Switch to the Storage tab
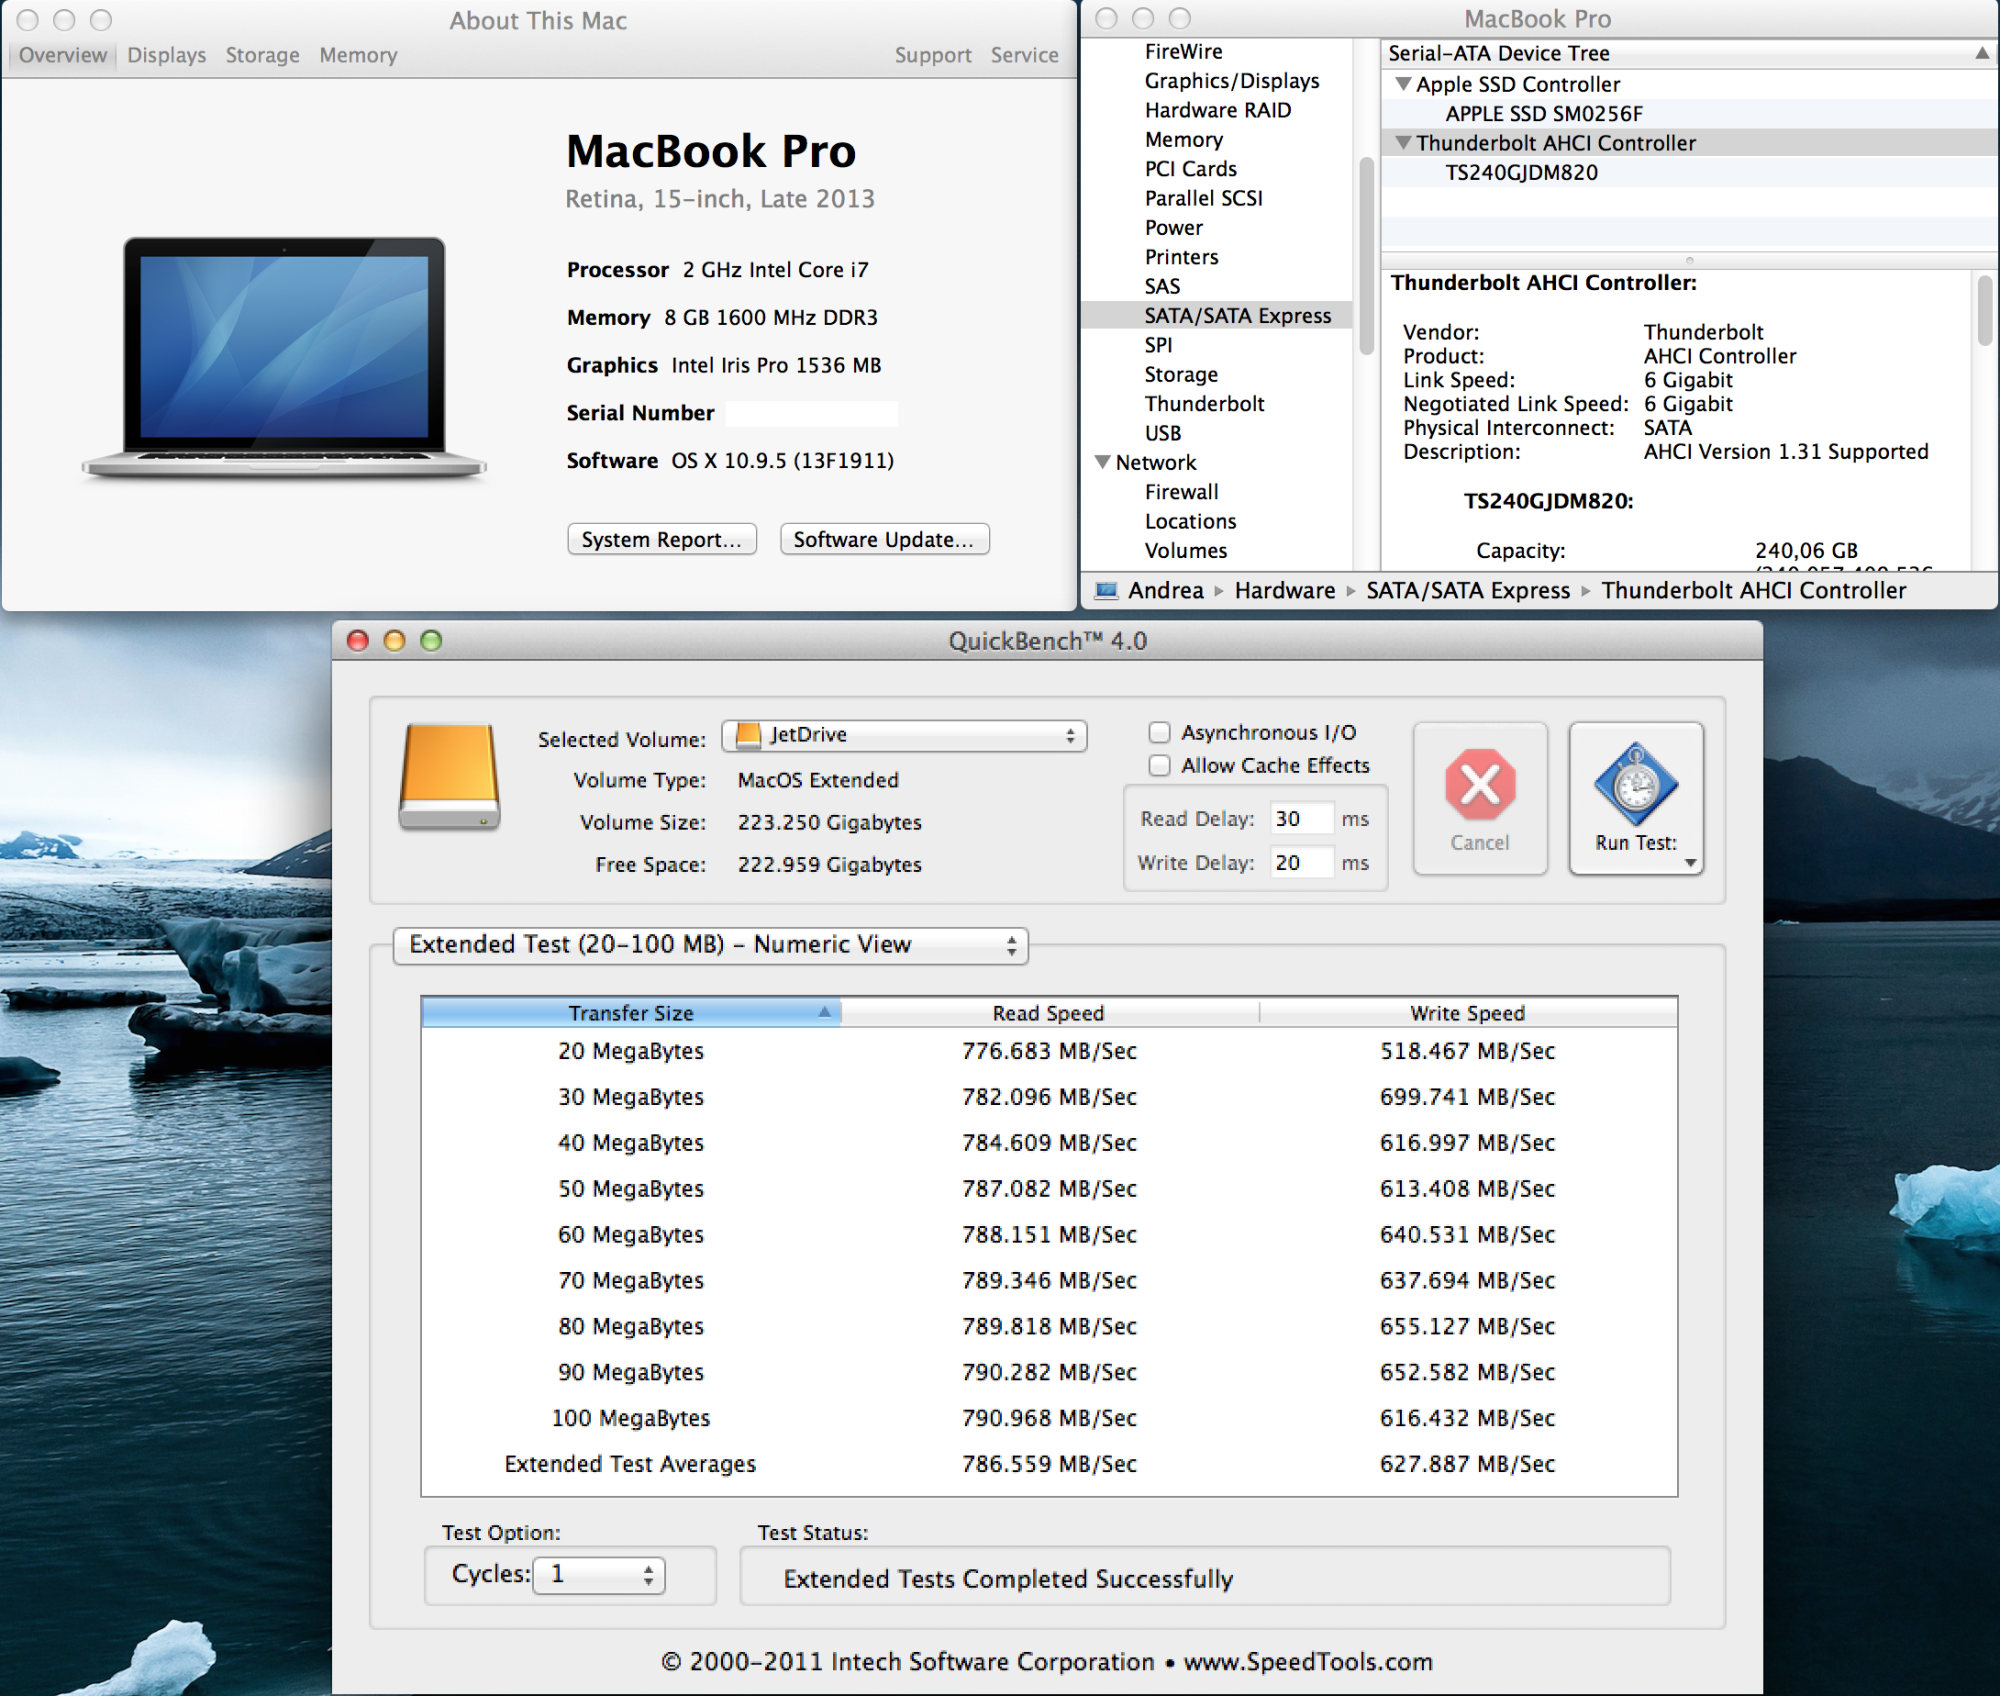 (262, 55)
